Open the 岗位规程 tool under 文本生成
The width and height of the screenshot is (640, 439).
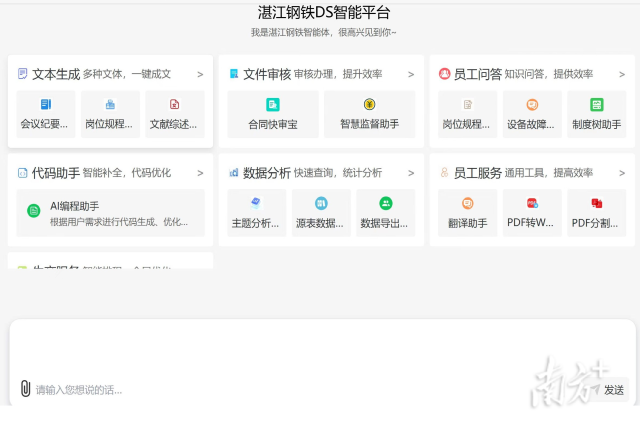pyautogui.click(x=110, y=114)
